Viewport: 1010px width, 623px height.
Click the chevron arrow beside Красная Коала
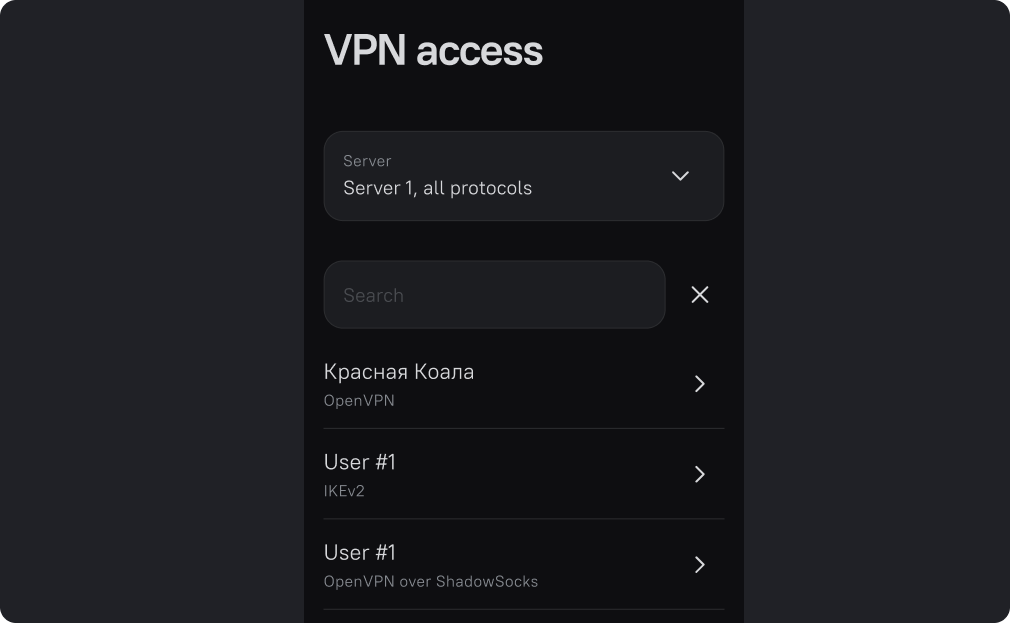(700, 384)
